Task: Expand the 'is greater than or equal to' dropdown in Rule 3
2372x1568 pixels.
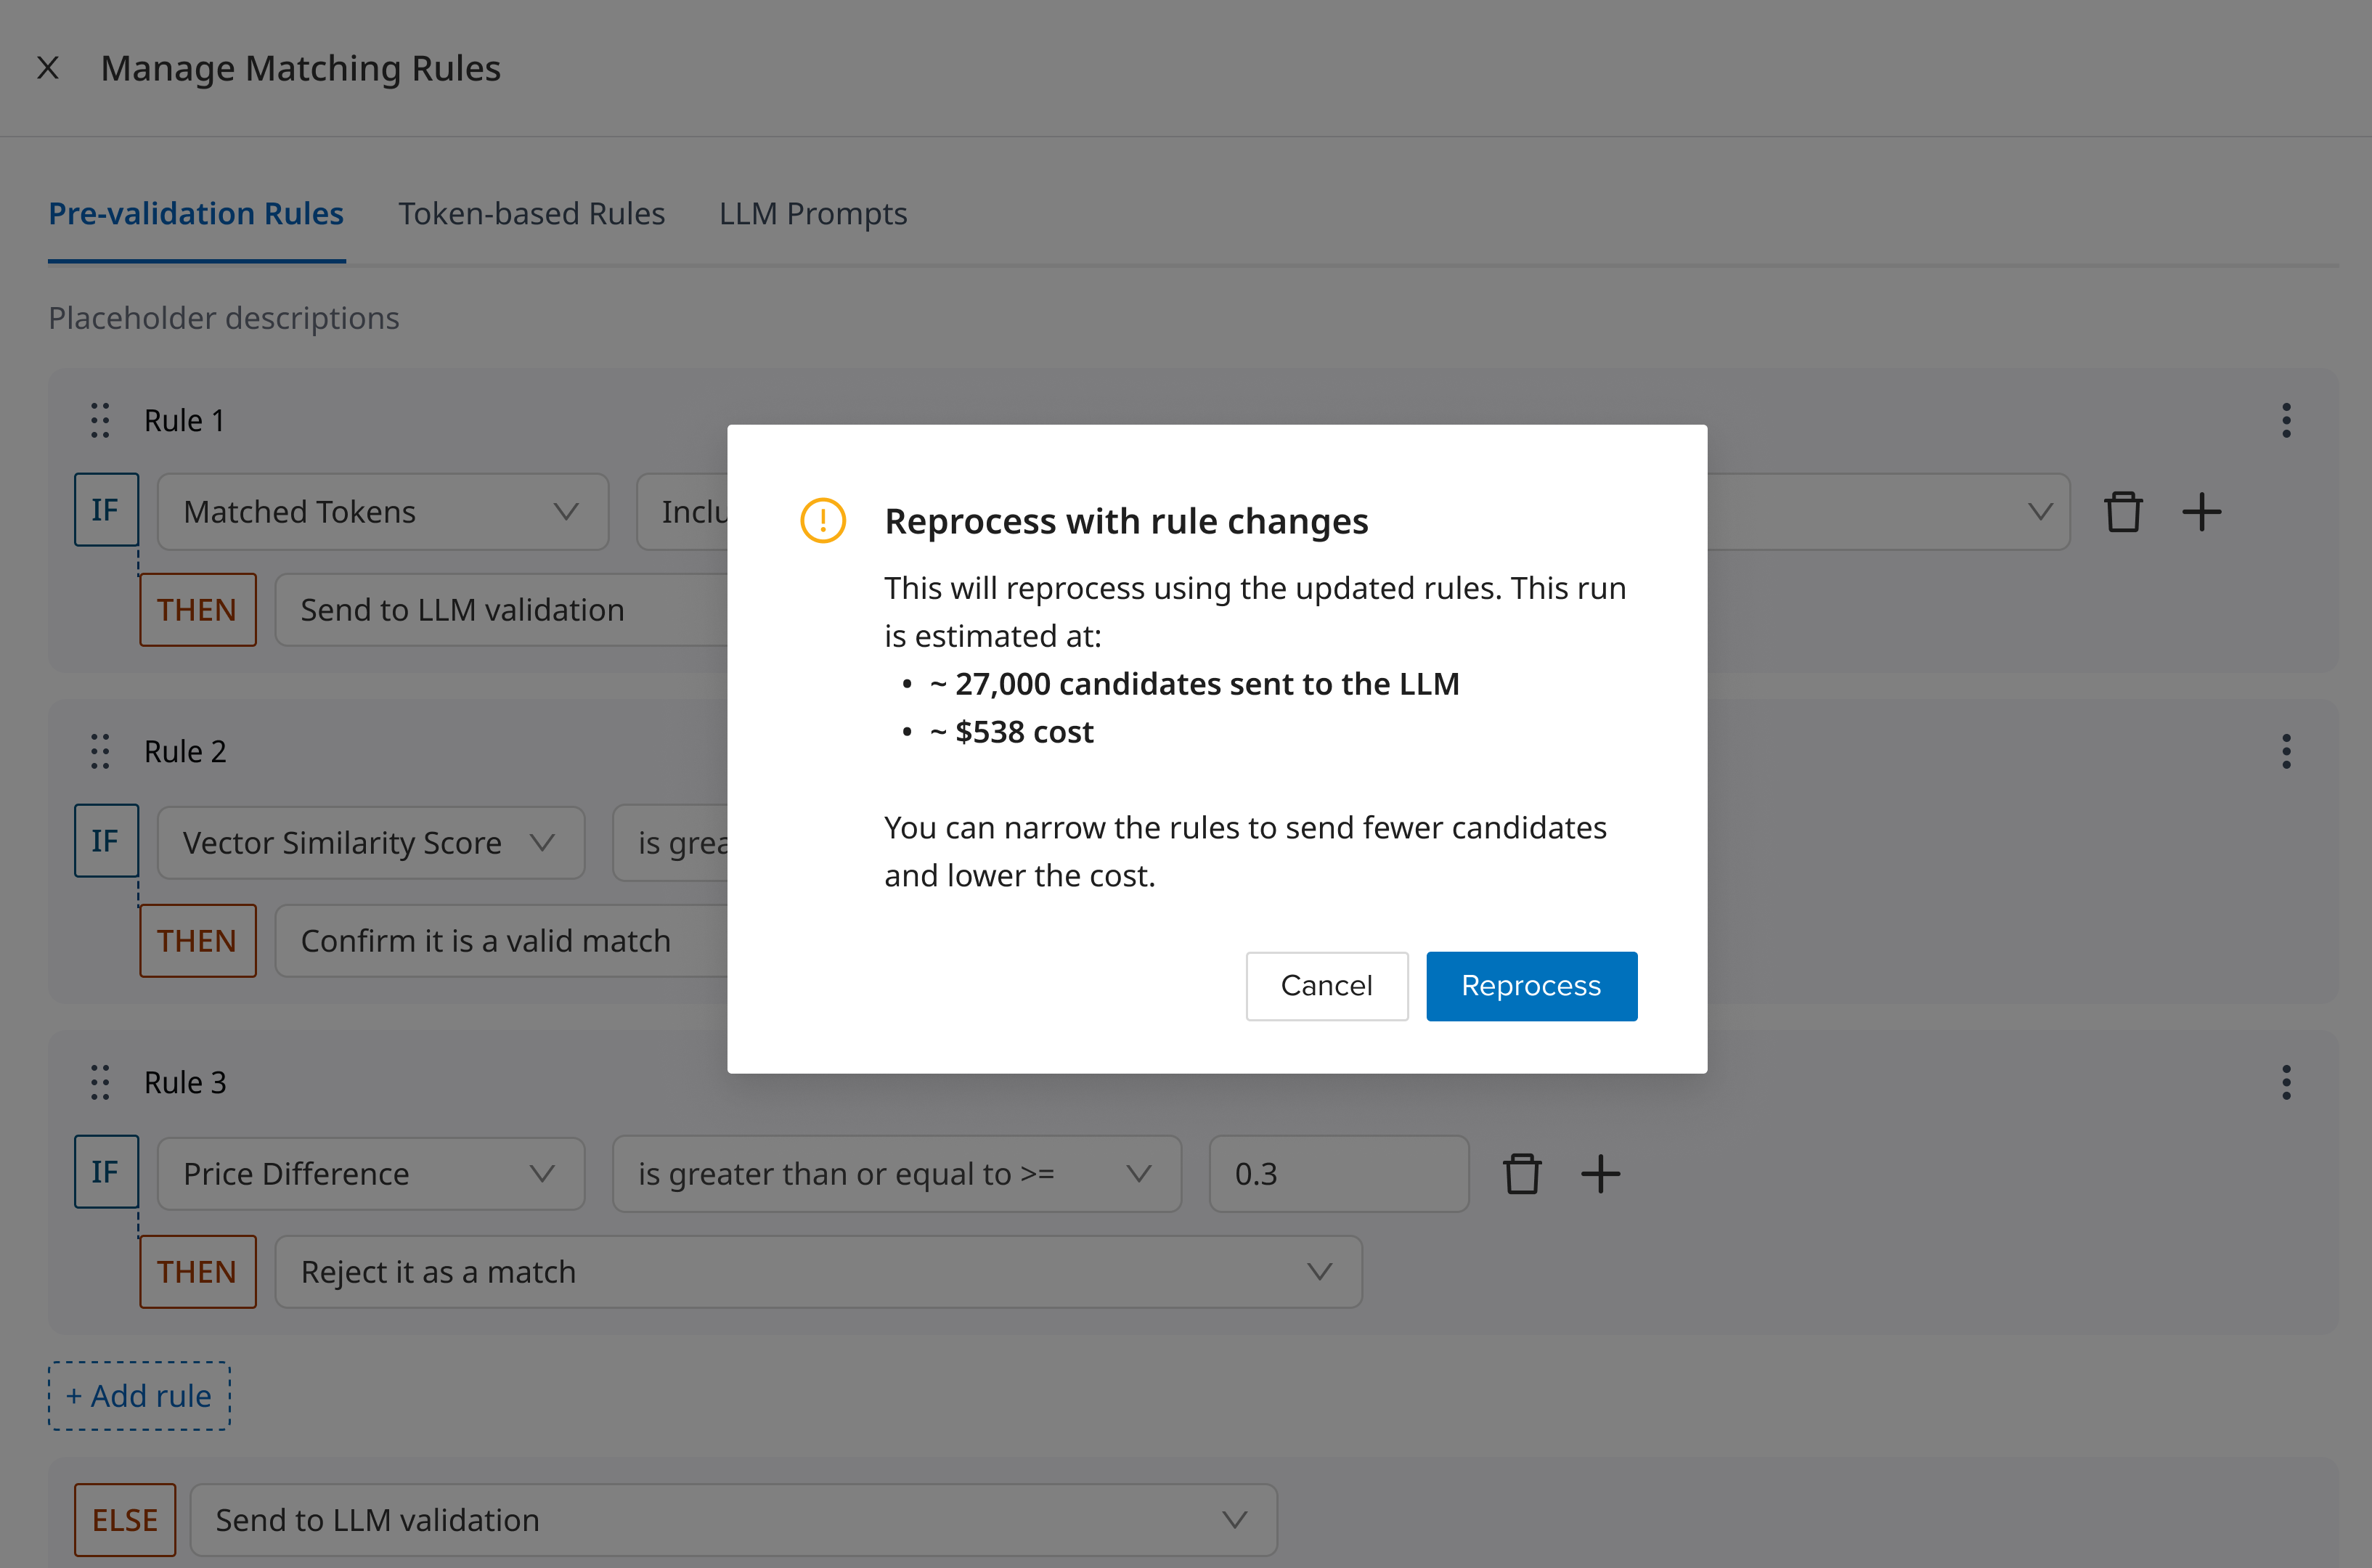Action: pos(897,1174)
